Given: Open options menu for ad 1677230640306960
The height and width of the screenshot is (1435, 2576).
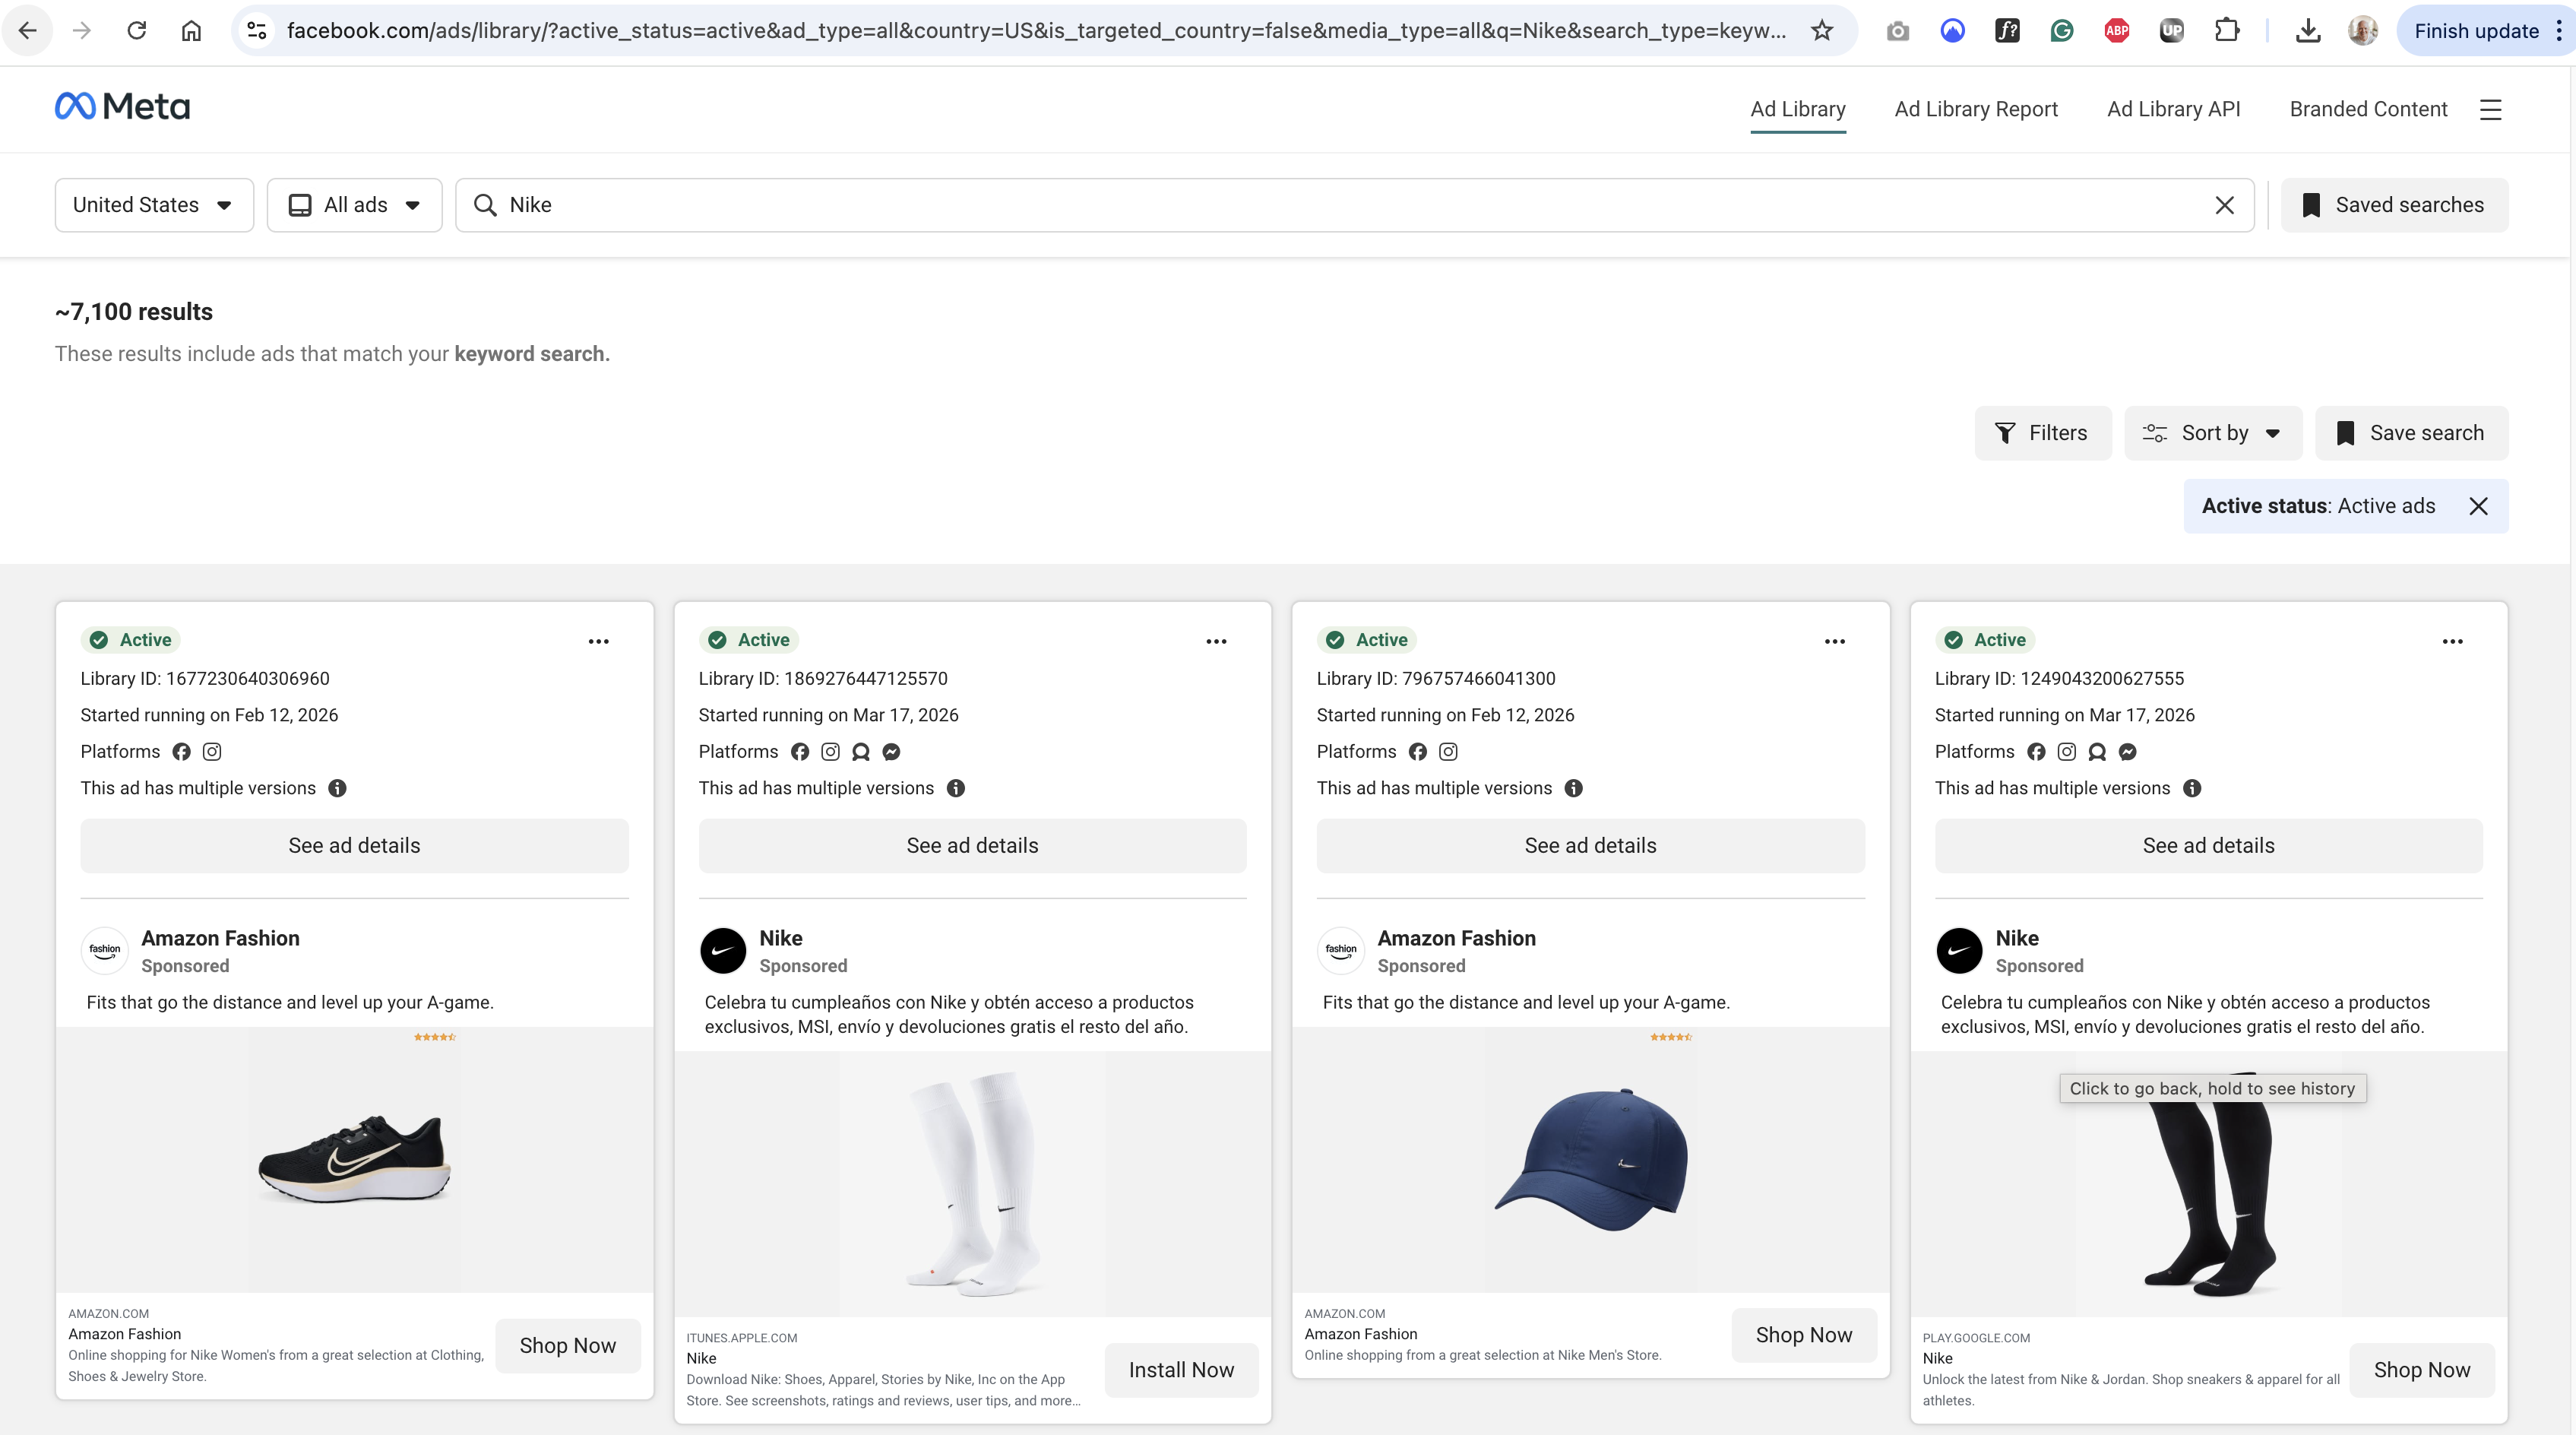Looking at the screenshot, I should click(599, 641).
